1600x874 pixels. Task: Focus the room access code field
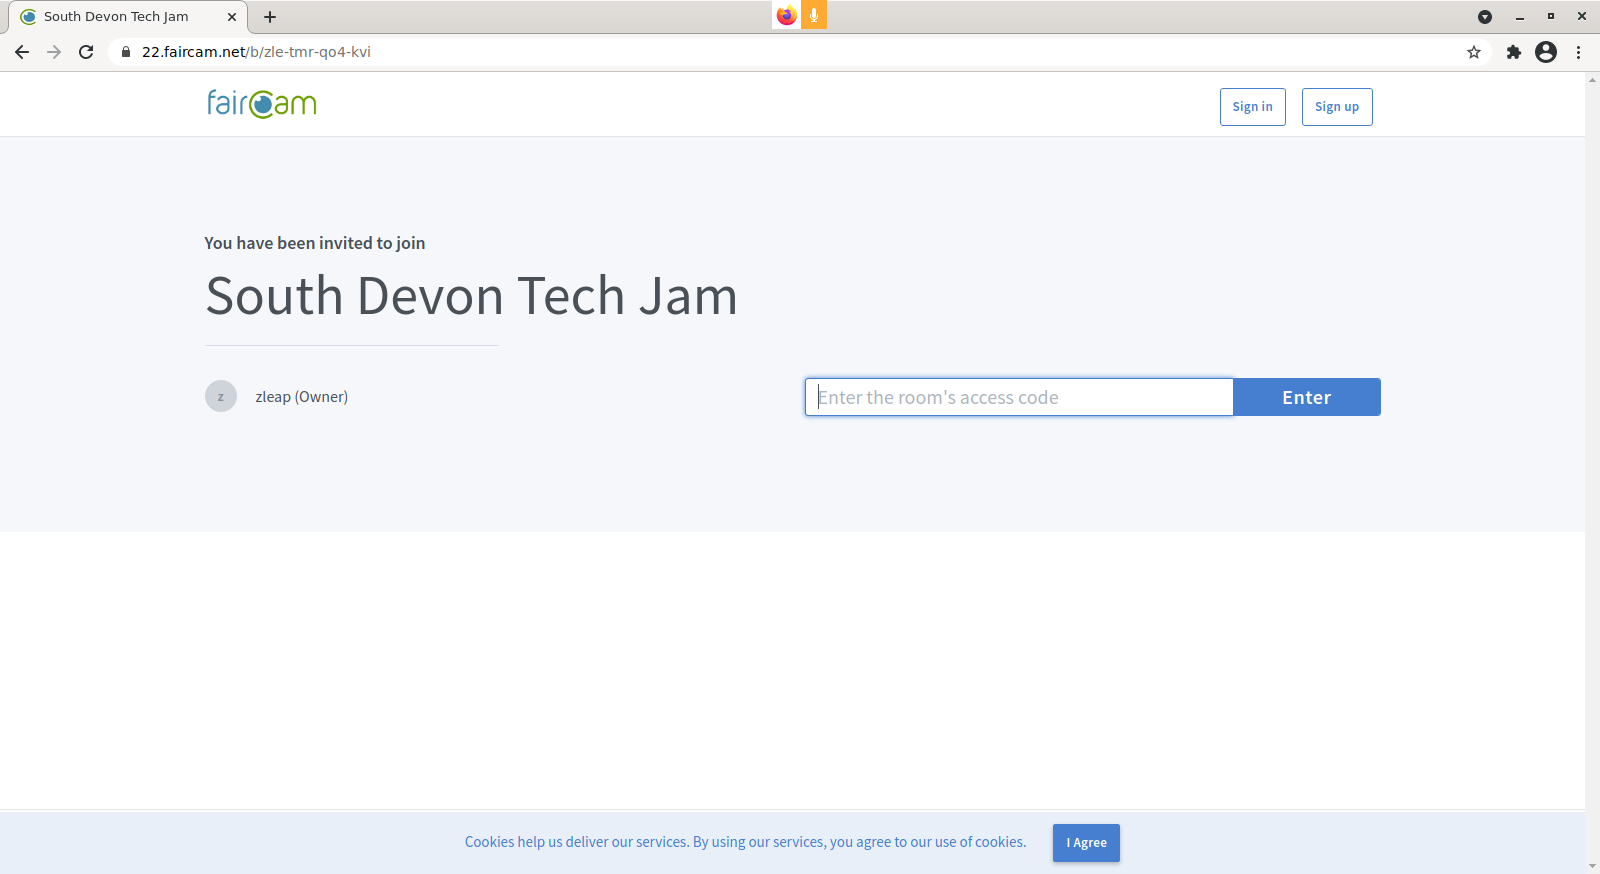click(1019, 397)
